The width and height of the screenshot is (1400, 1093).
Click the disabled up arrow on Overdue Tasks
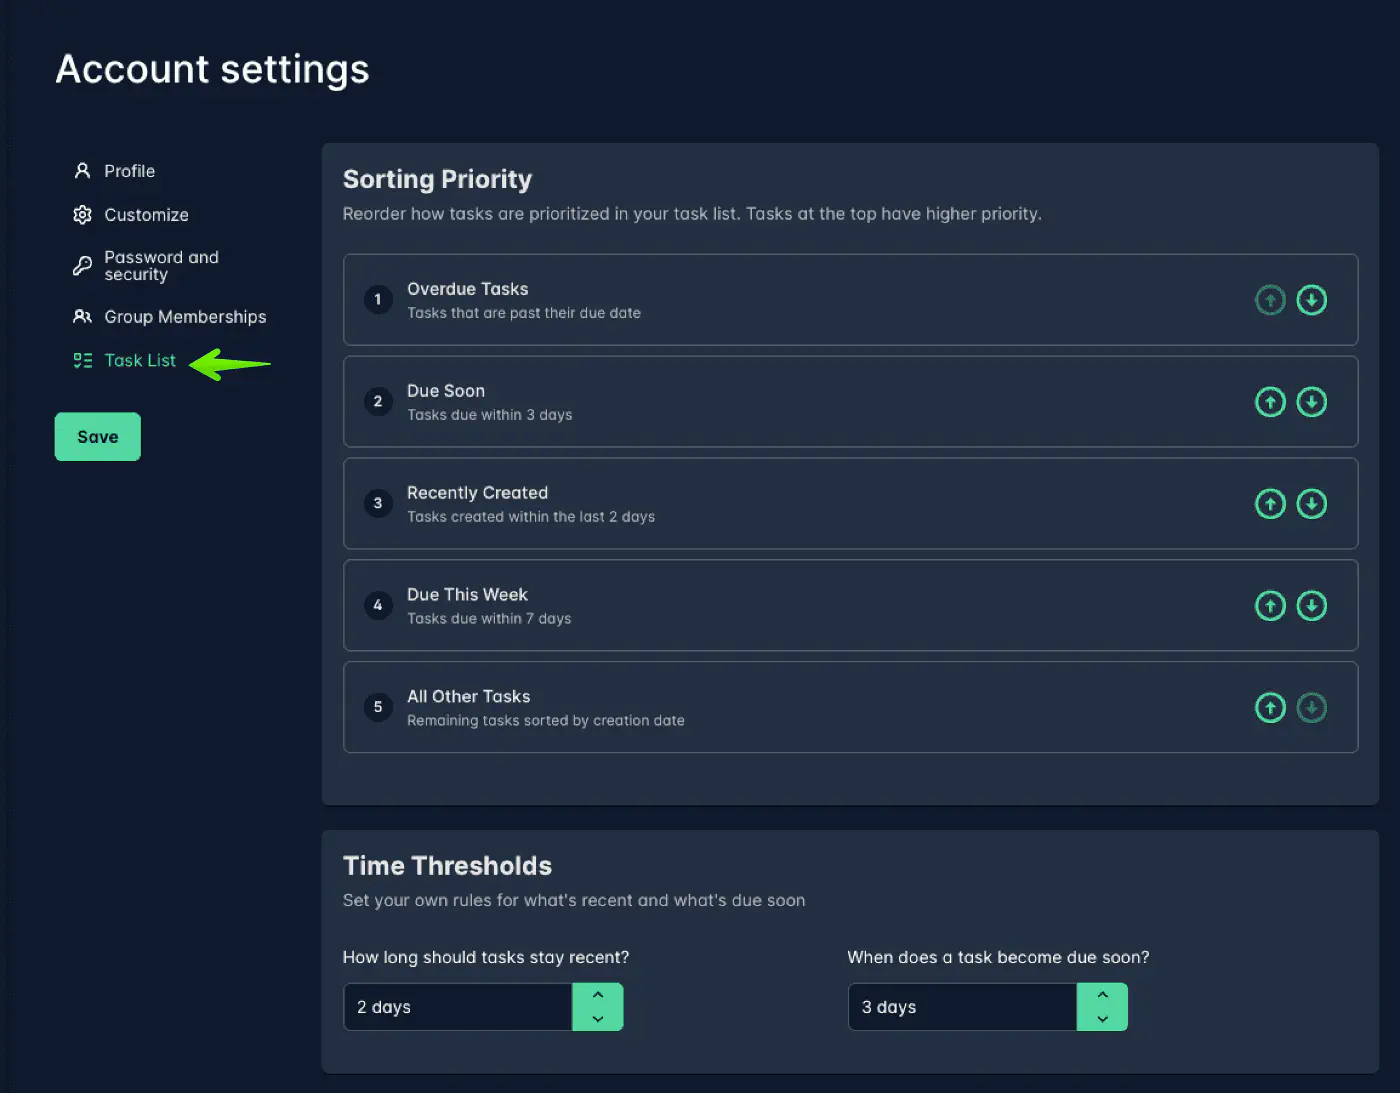1270,300
